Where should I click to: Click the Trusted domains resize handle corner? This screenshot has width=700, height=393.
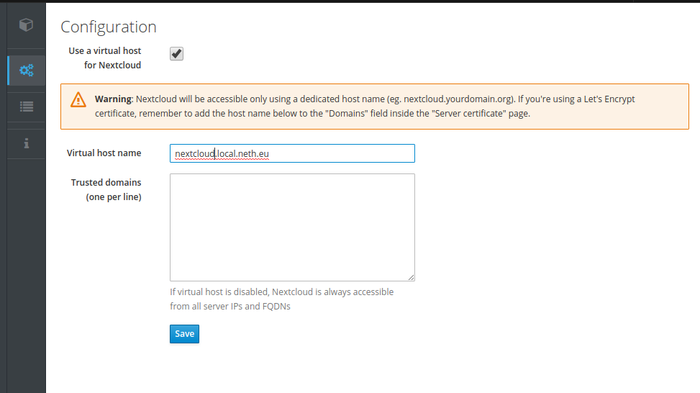click(411, 278)
